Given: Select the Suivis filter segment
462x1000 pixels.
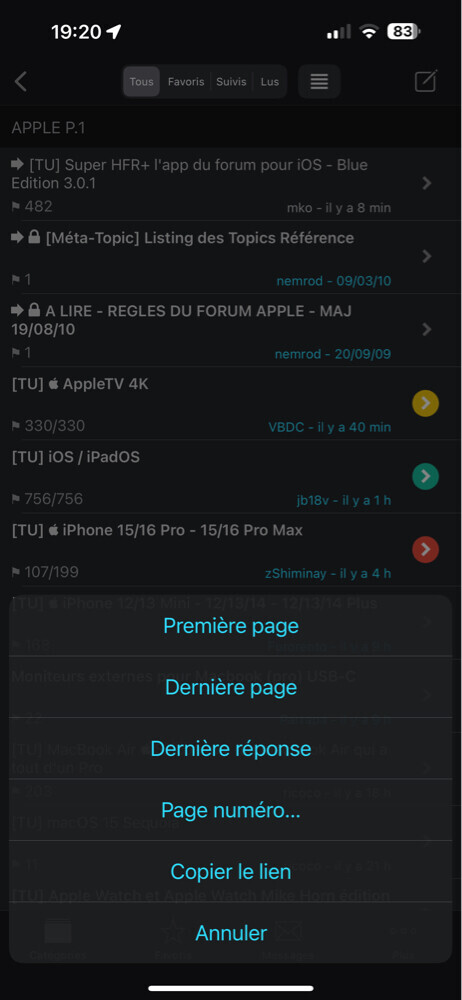Looking at the screenshot, I should click(x=231, y=82).
